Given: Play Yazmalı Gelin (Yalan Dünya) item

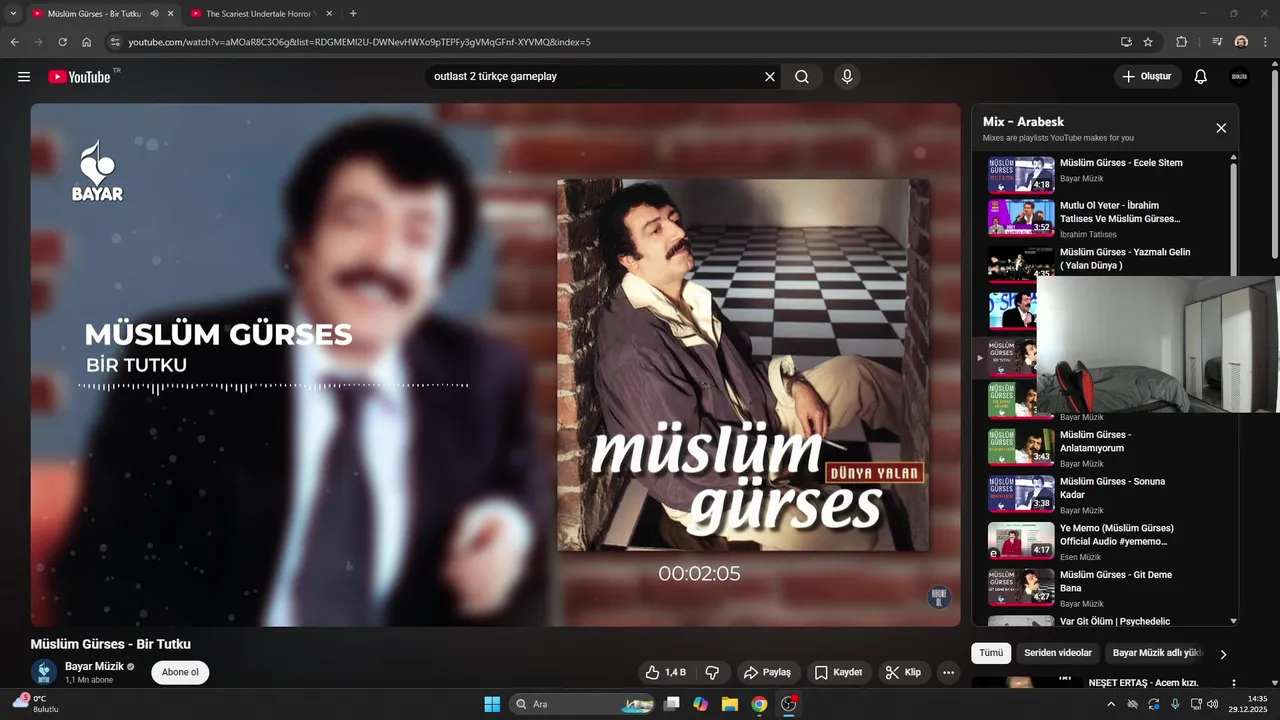Looking at the screenshot, I should (x=1100, y=263).
